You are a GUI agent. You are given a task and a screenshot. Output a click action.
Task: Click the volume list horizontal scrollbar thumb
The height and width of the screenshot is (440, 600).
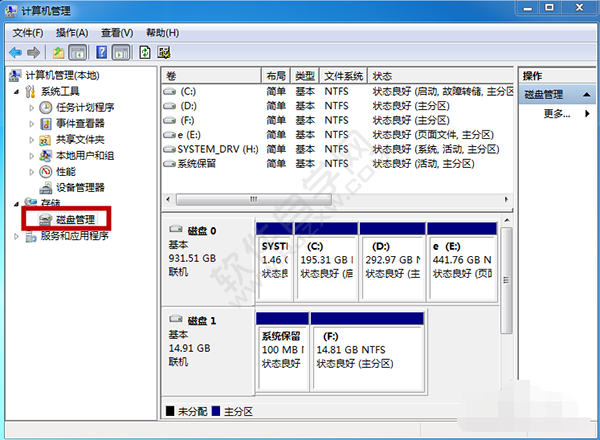coord(254,199)
